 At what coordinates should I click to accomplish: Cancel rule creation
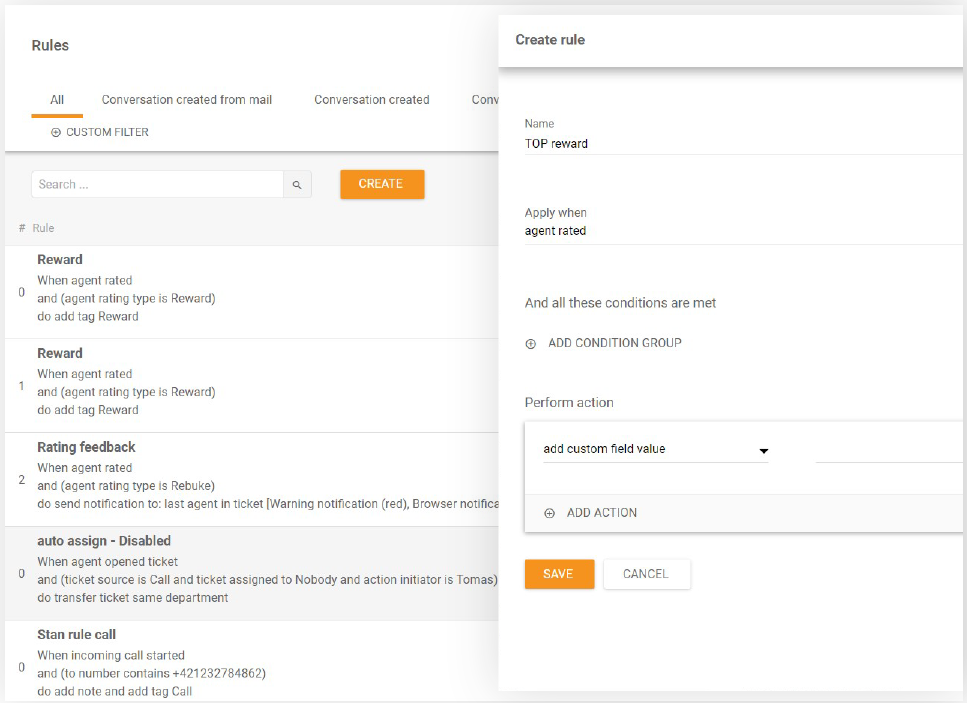point(646,574)
